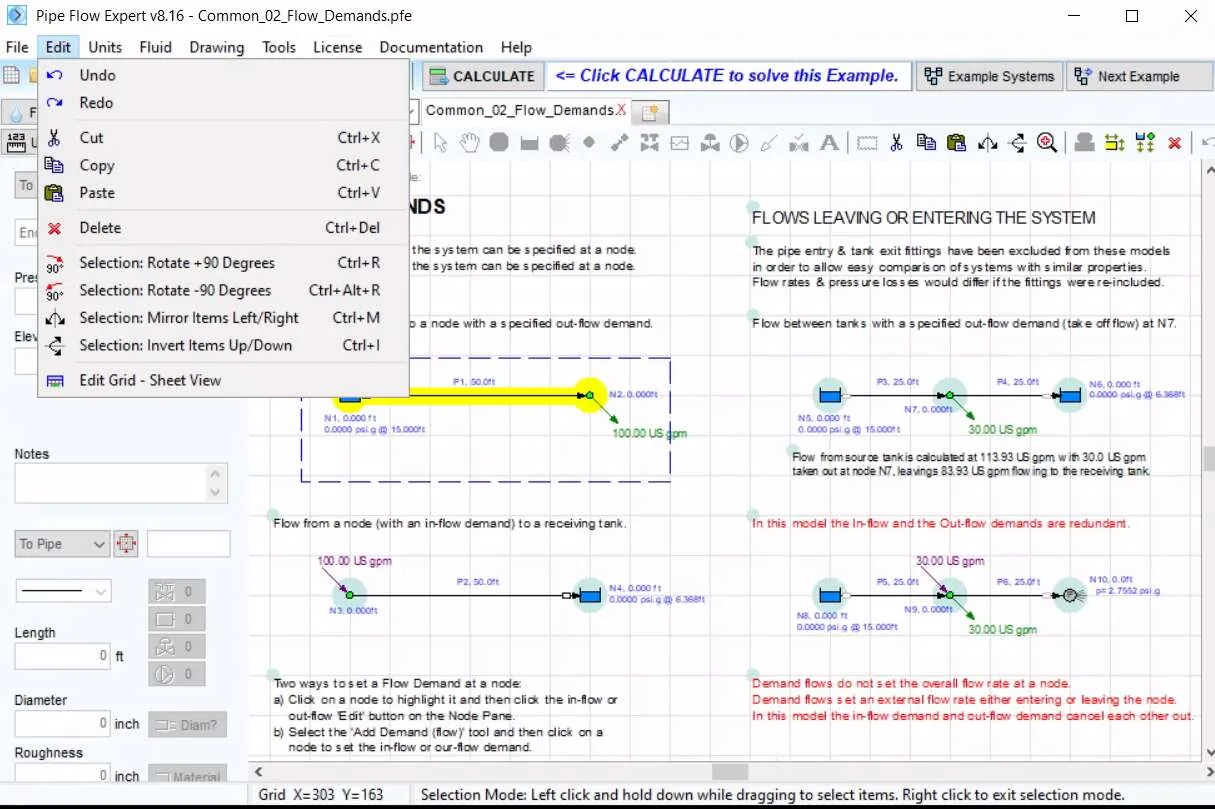
Task: Open the Fluid menu
Action: pyautogui.click(x=156, y=47)
